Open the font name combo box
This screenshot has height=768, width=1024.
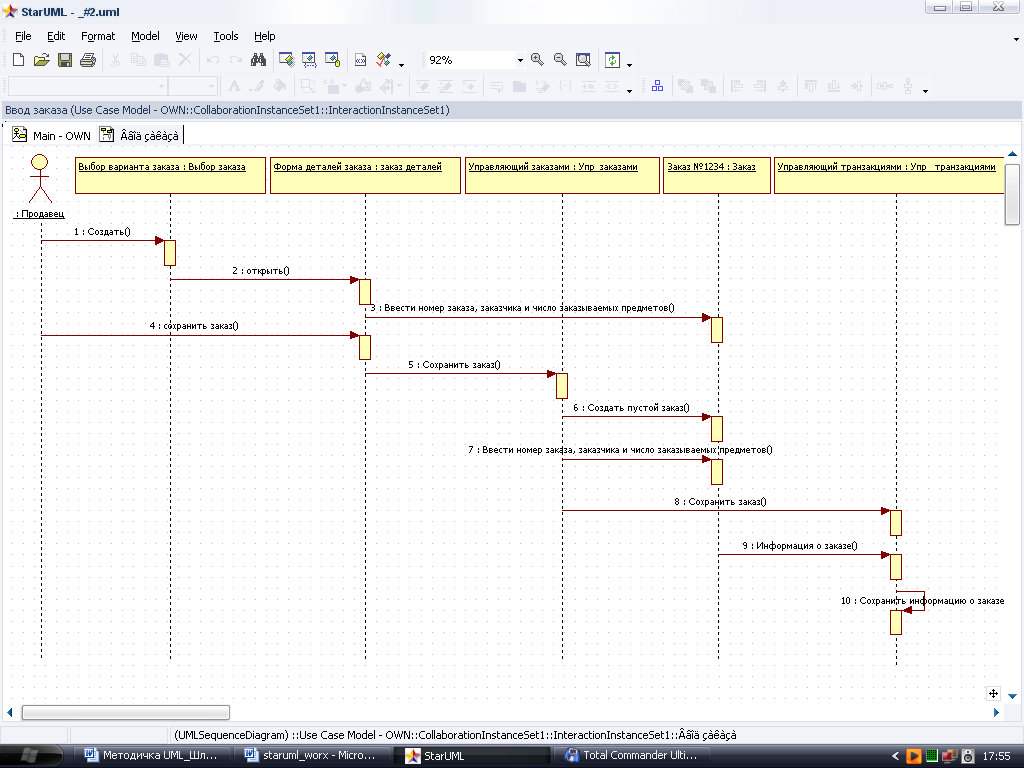87,86
